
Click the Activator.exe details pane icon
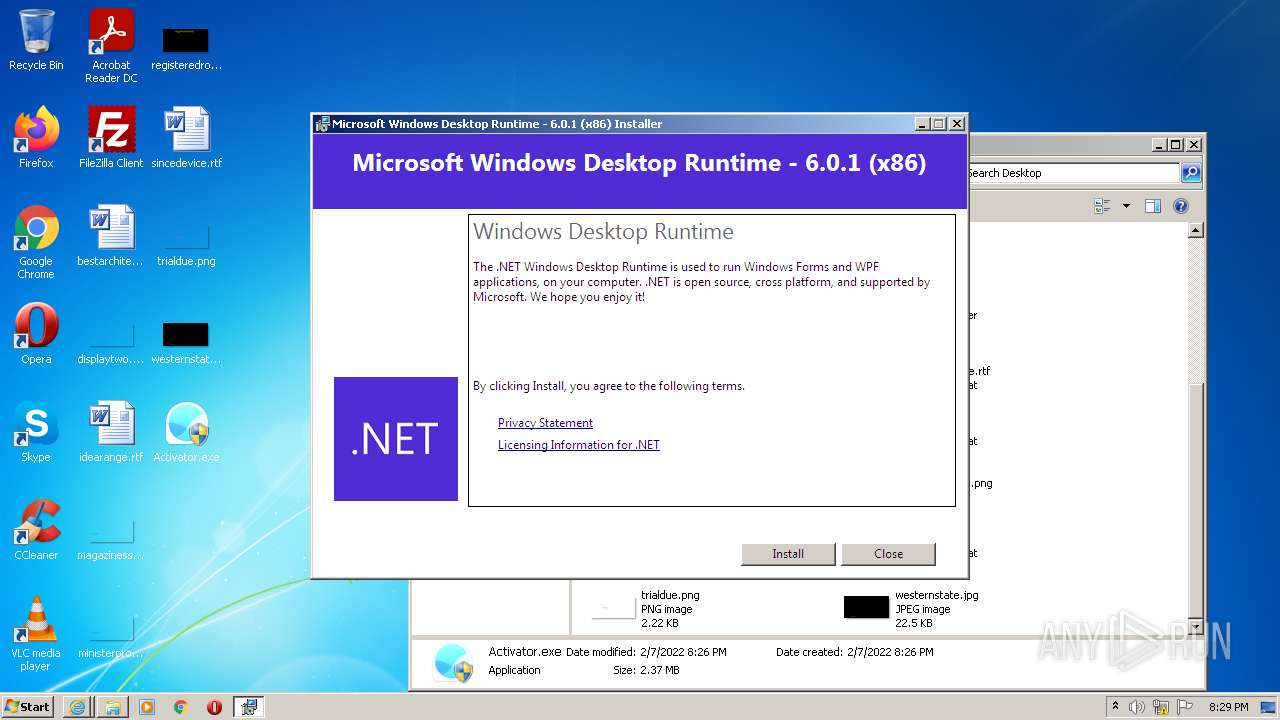pos(454,662)
